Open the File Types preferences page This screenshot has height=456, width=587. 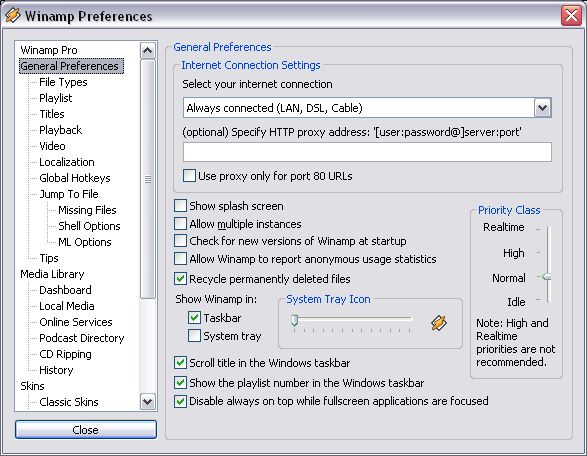63,82
